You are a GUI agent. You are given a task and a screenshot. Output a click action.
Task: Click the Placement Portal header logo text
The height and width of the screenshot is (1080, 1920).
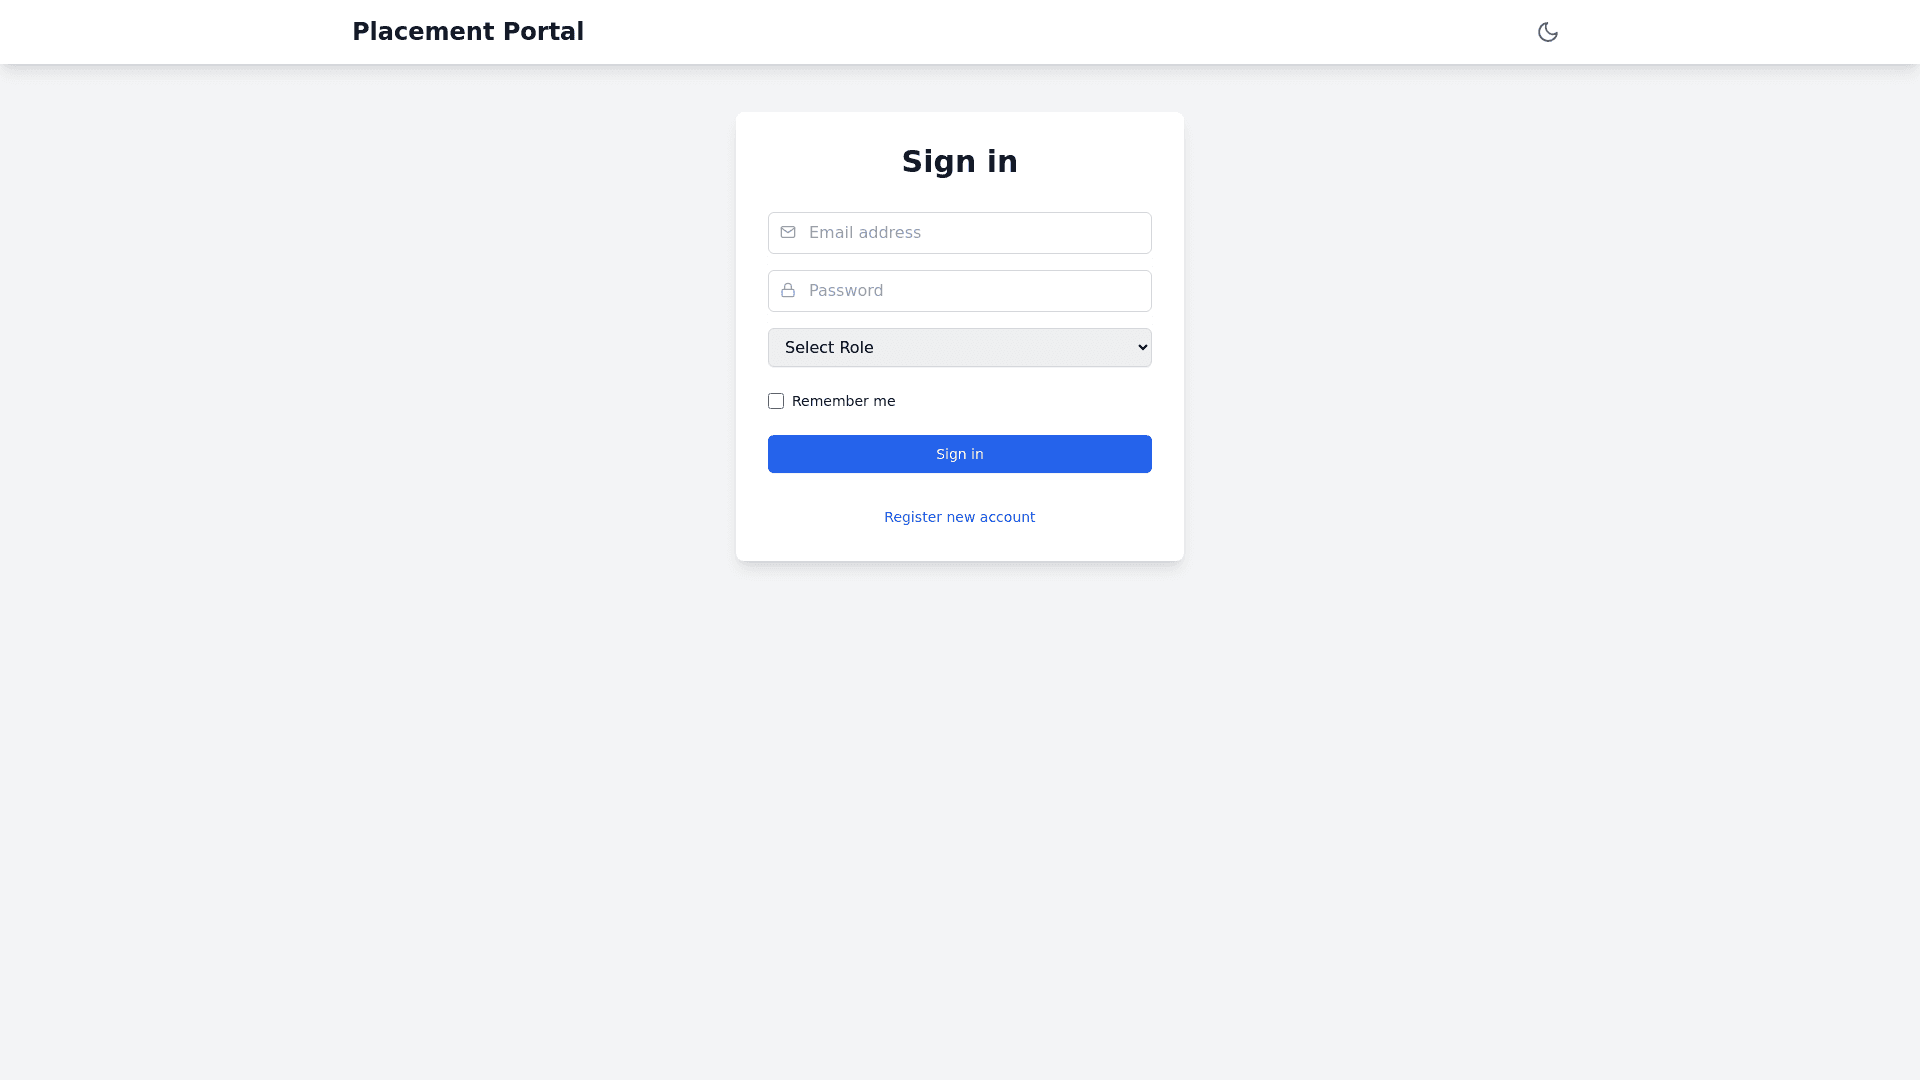coord(467,32)
